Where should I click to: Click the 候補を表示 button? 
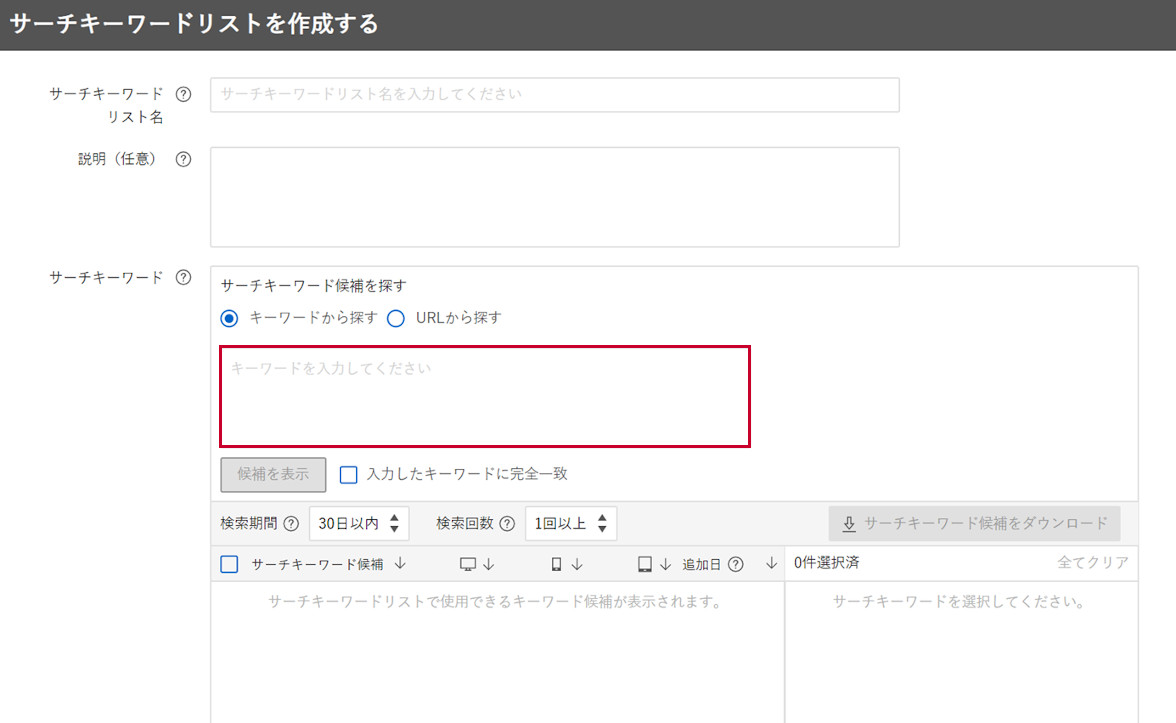tap(272, 474)
